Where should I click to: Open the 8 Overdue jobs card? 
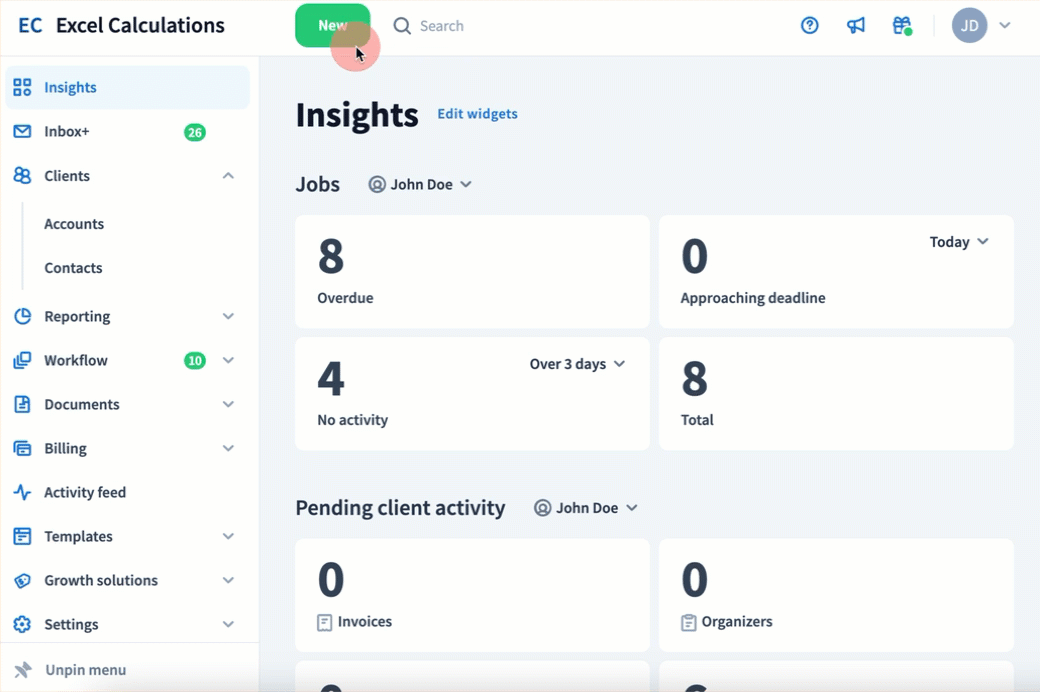click(471, 271)
